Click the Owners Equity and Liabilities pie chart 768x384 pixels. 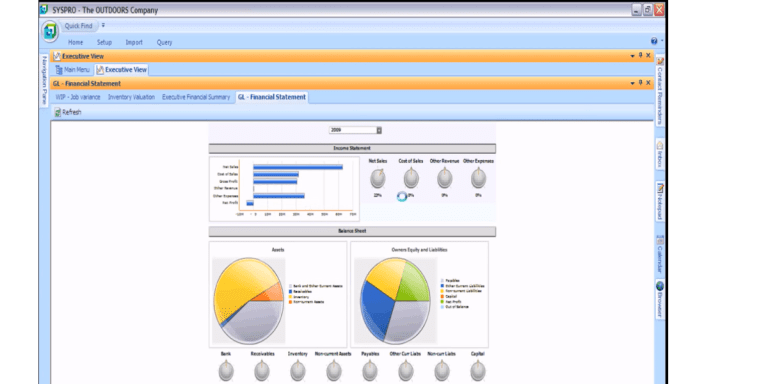click(395, 301)
